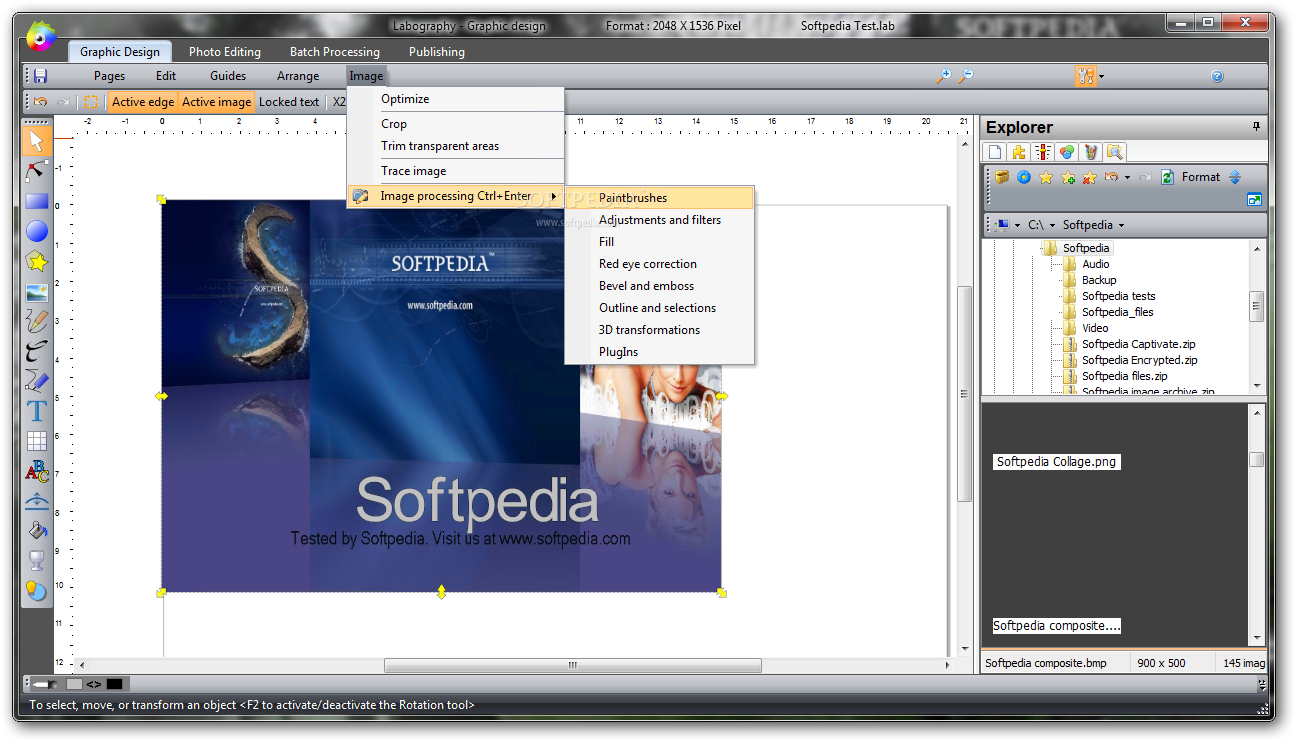Viewport: 1296px width, 742px height.
Task: Open the Explorer undo history dropdown arrow
Action: pyautogui.click(x=1127, y=177)
